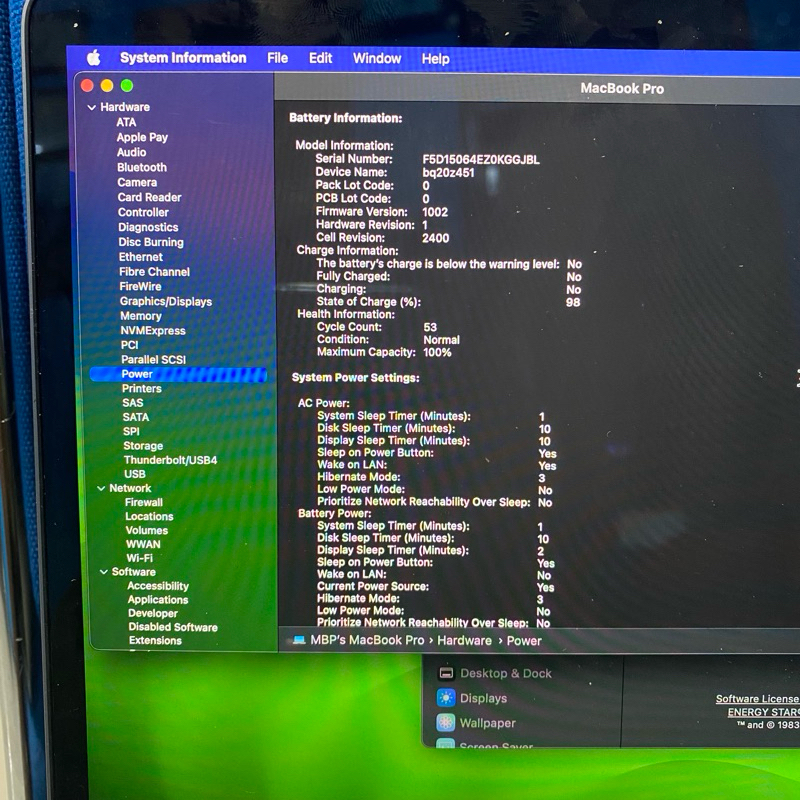The width and height of the screenshot is (800, 800).
Task: Open Desktop & Dock in System Settings
Action: 495,673
